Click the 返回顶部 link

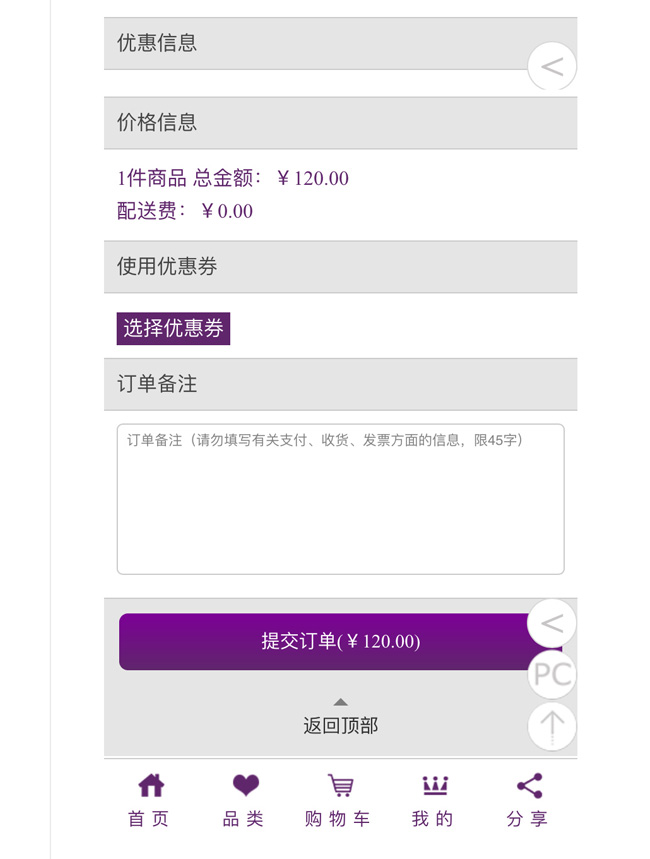341,726
